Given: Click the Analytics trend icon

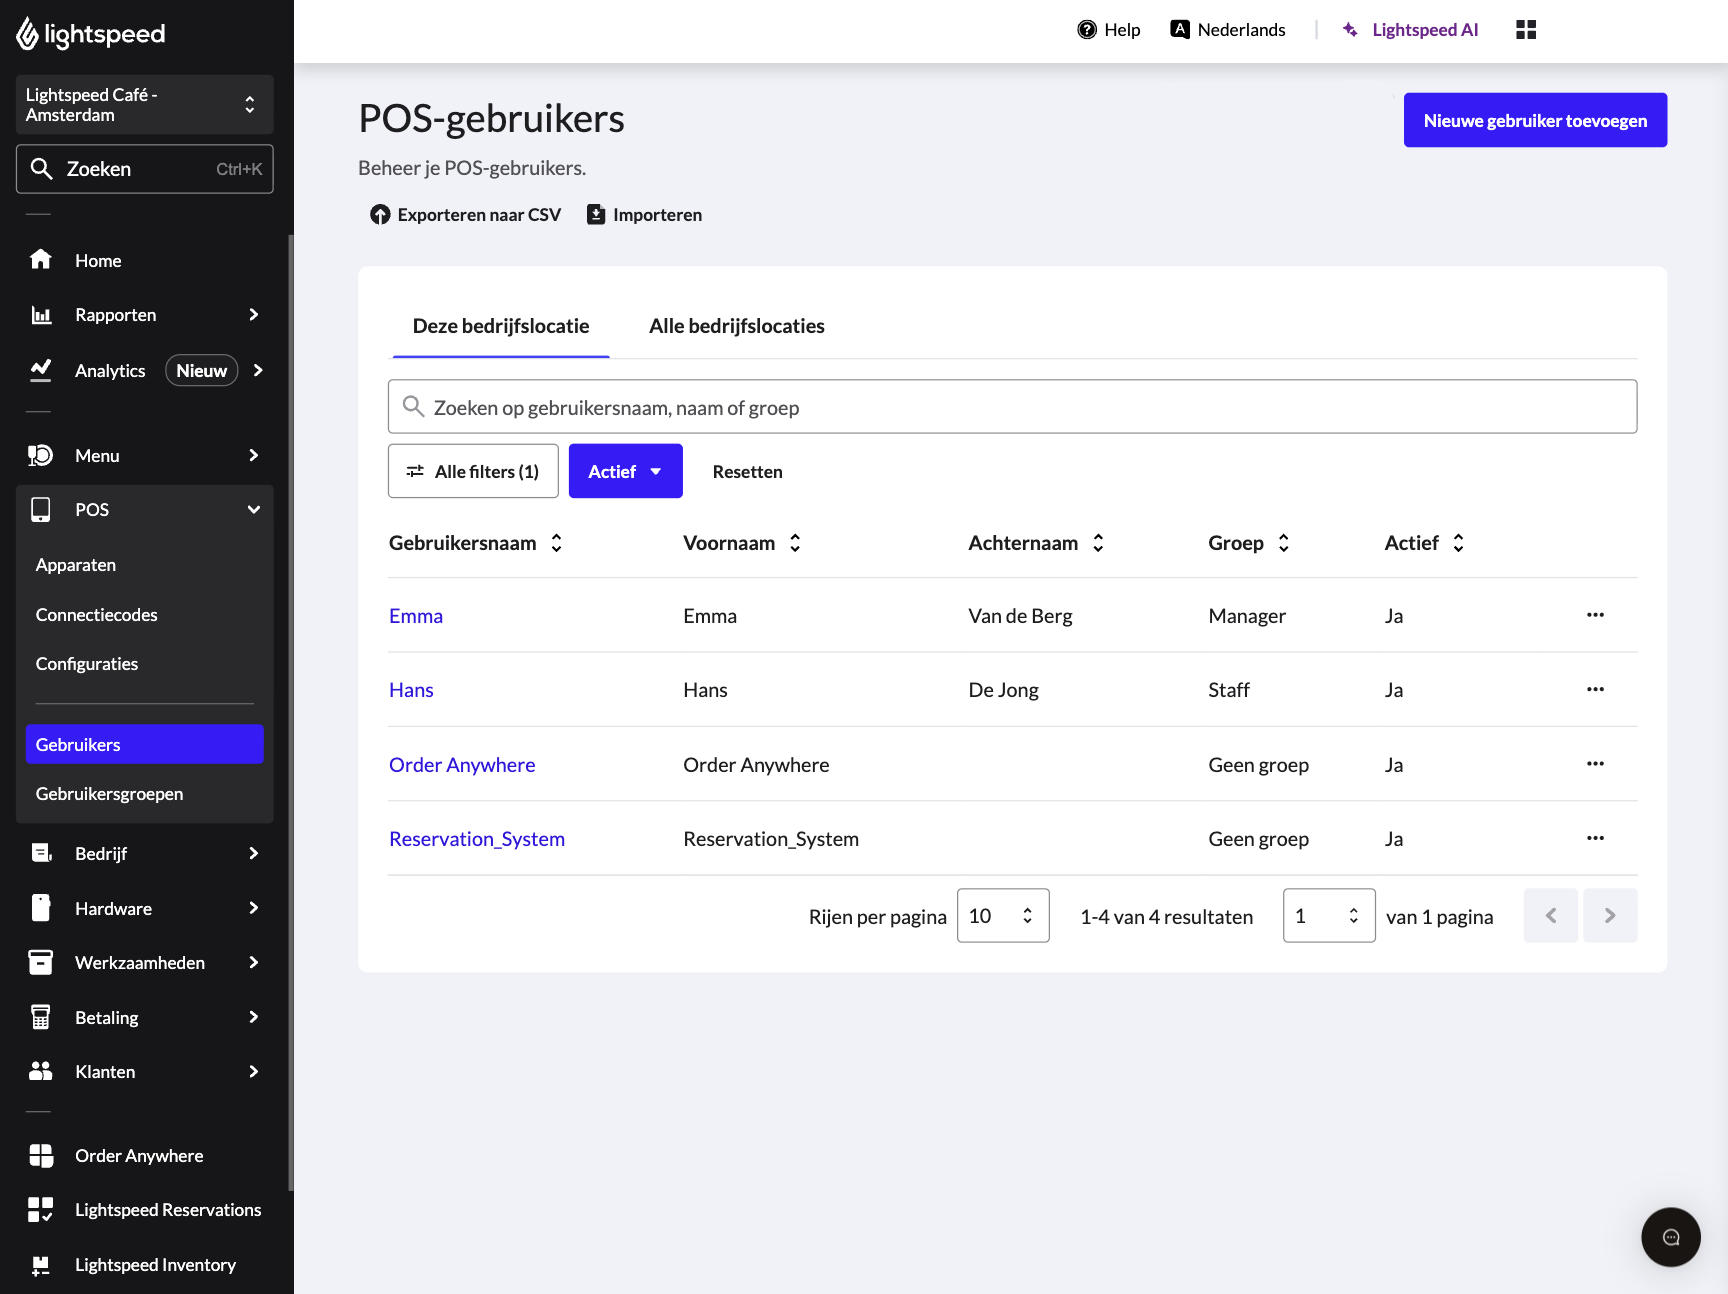Looking at the screenshot, I should [41, 370].
